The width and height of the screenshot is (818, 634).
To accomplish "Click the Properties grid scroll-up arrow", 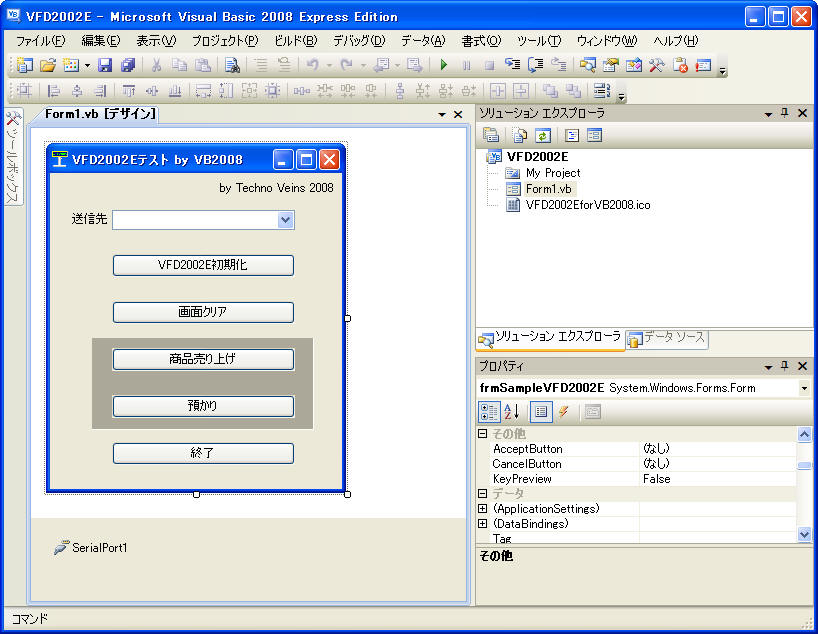I will pyautogui.click(x=804, y=434).
